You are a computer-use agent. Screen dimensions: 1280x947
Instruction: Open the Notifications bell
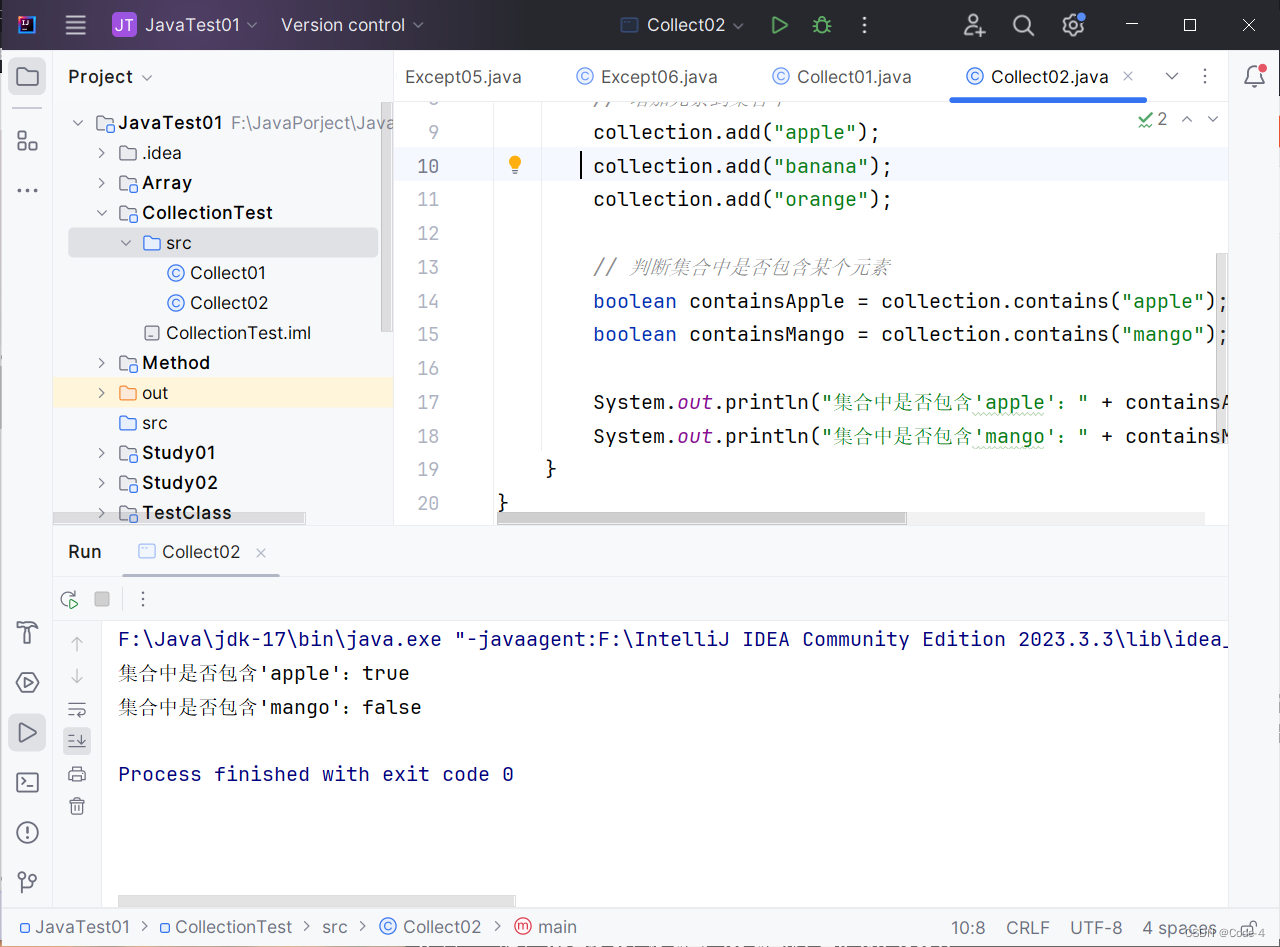pyautogui.click(x=1254, y=77)
